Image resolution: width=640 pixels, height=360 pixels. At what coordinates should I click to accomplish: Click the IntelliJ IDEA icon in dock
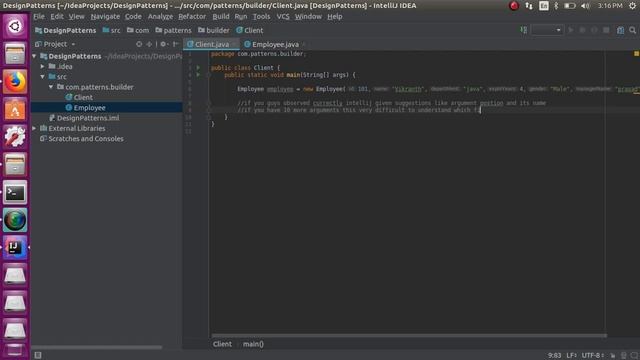point(15,247)
